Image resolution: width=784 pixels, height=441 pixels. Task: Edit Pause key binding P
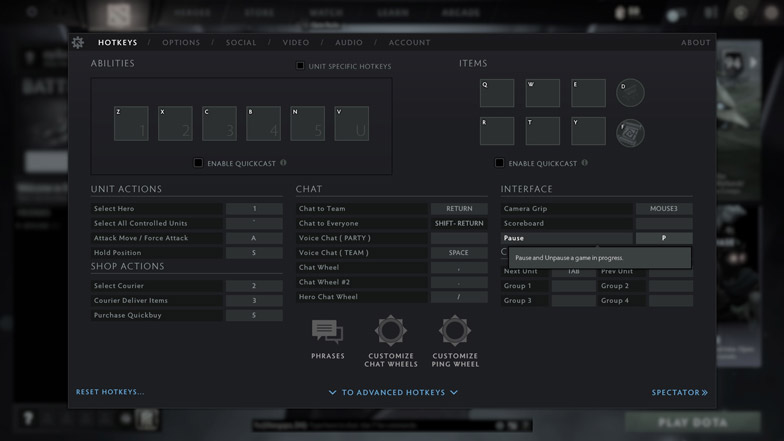pyautogui.click(x=664, y=238)
